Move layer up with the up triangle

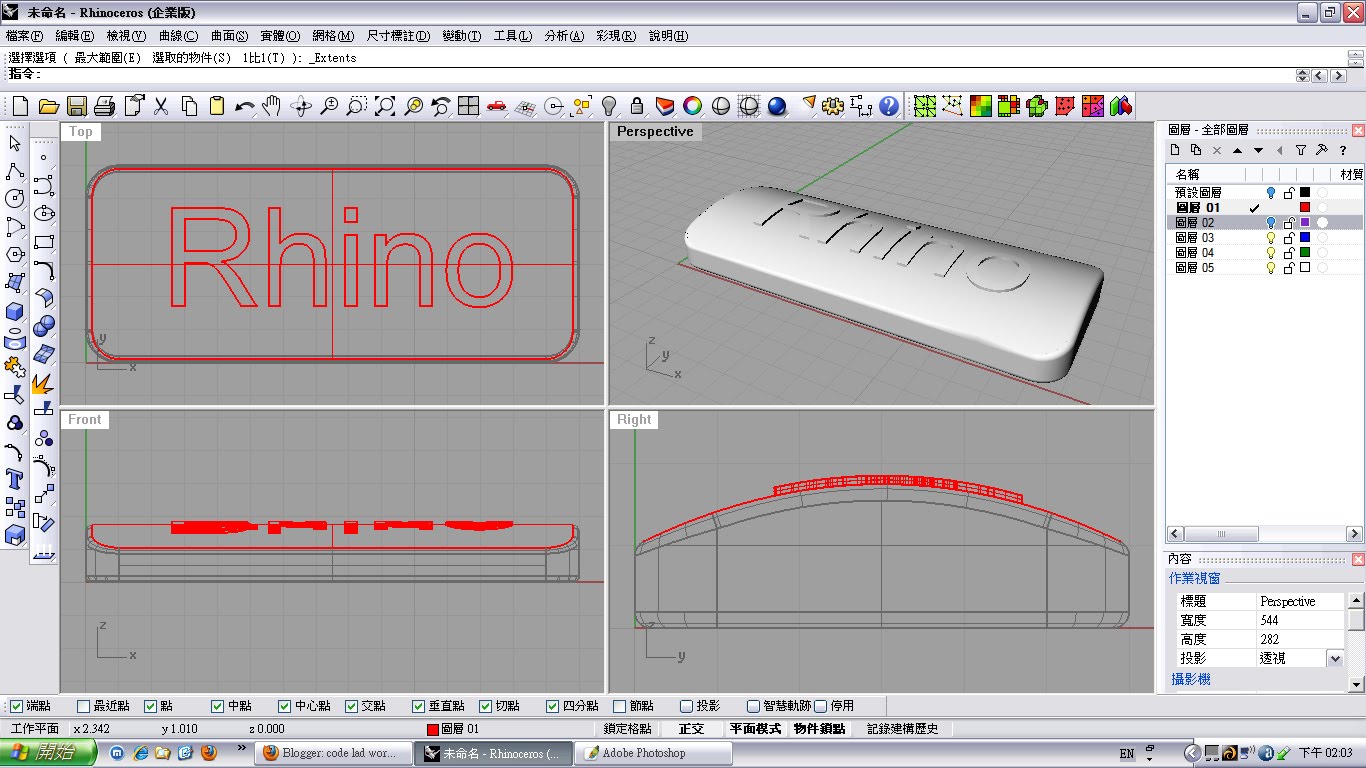click(1237, 150)
